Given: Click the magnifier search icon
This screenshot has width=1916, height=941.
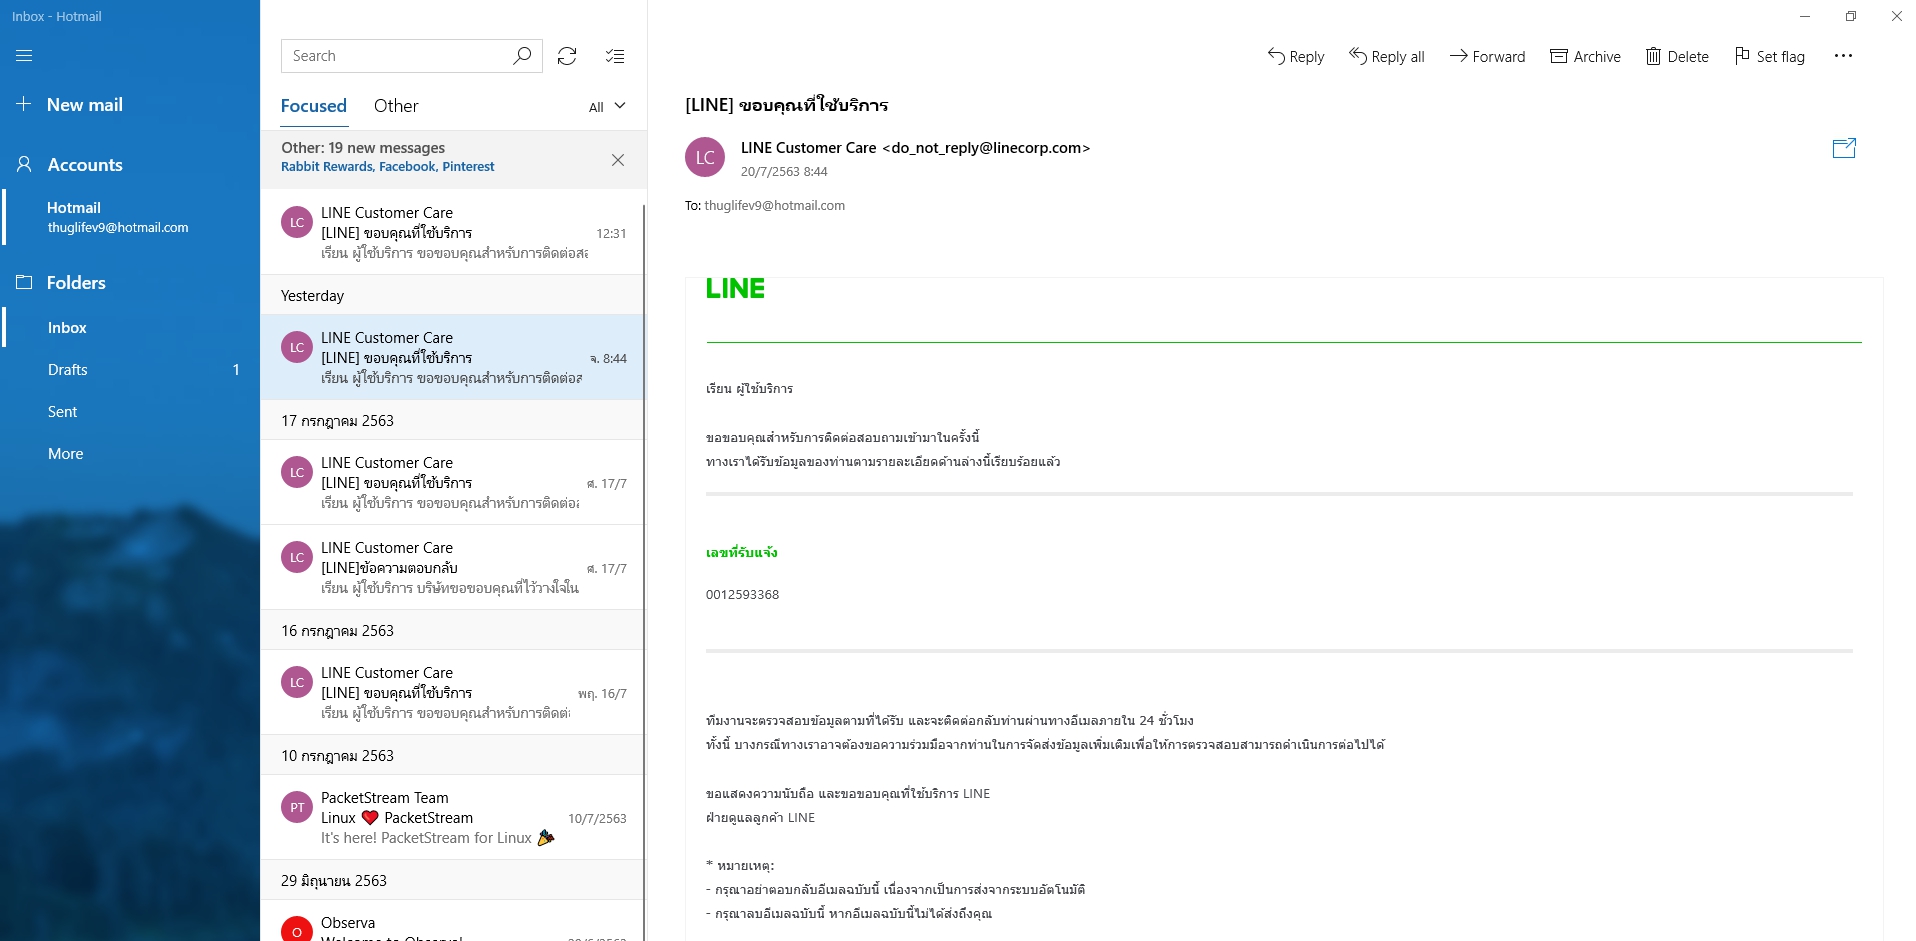Looking at the screenshot, I should coord(522,56).
